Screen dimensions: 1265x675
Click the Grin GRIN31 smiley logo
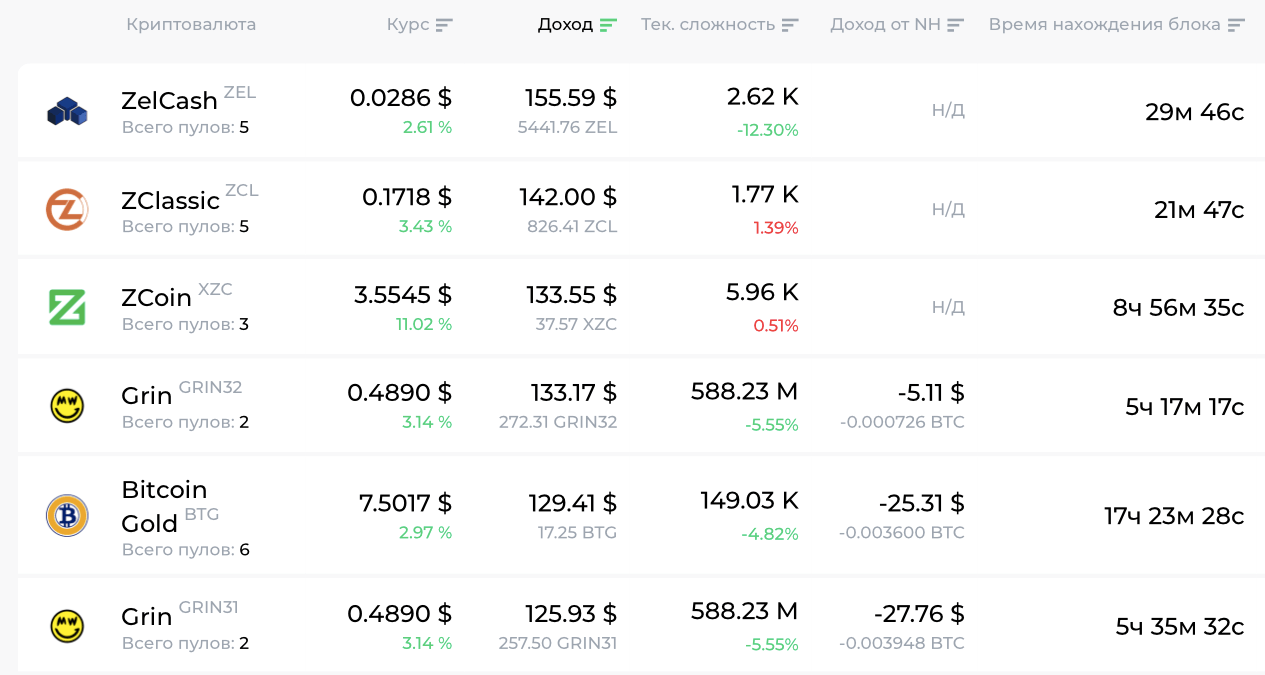pyautogui.click(x=67, y=626)
